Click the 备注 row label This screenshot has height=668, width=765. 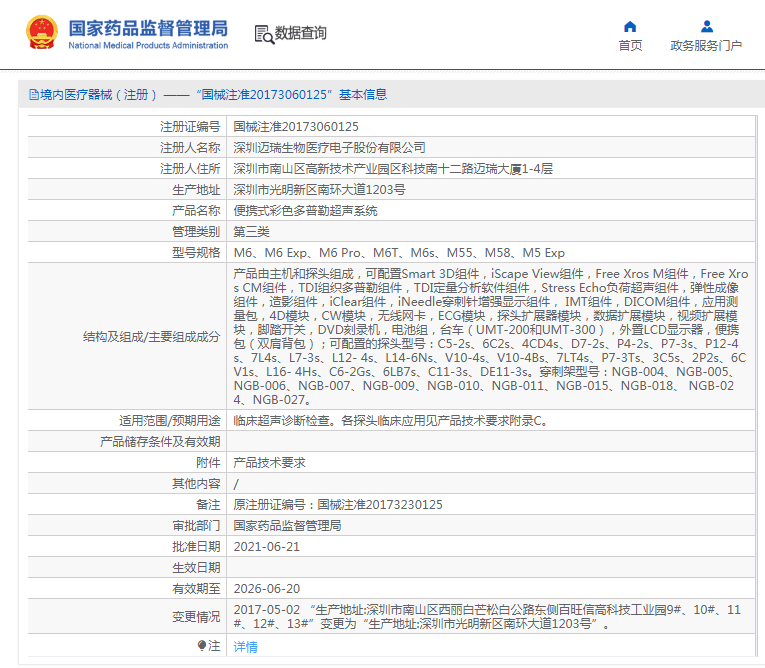point(208,505)
